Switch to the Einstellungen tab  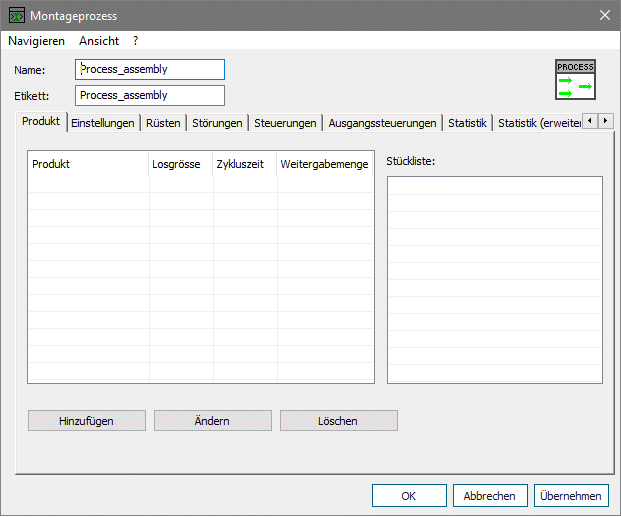pyautogui.click(x=103, y=123)
